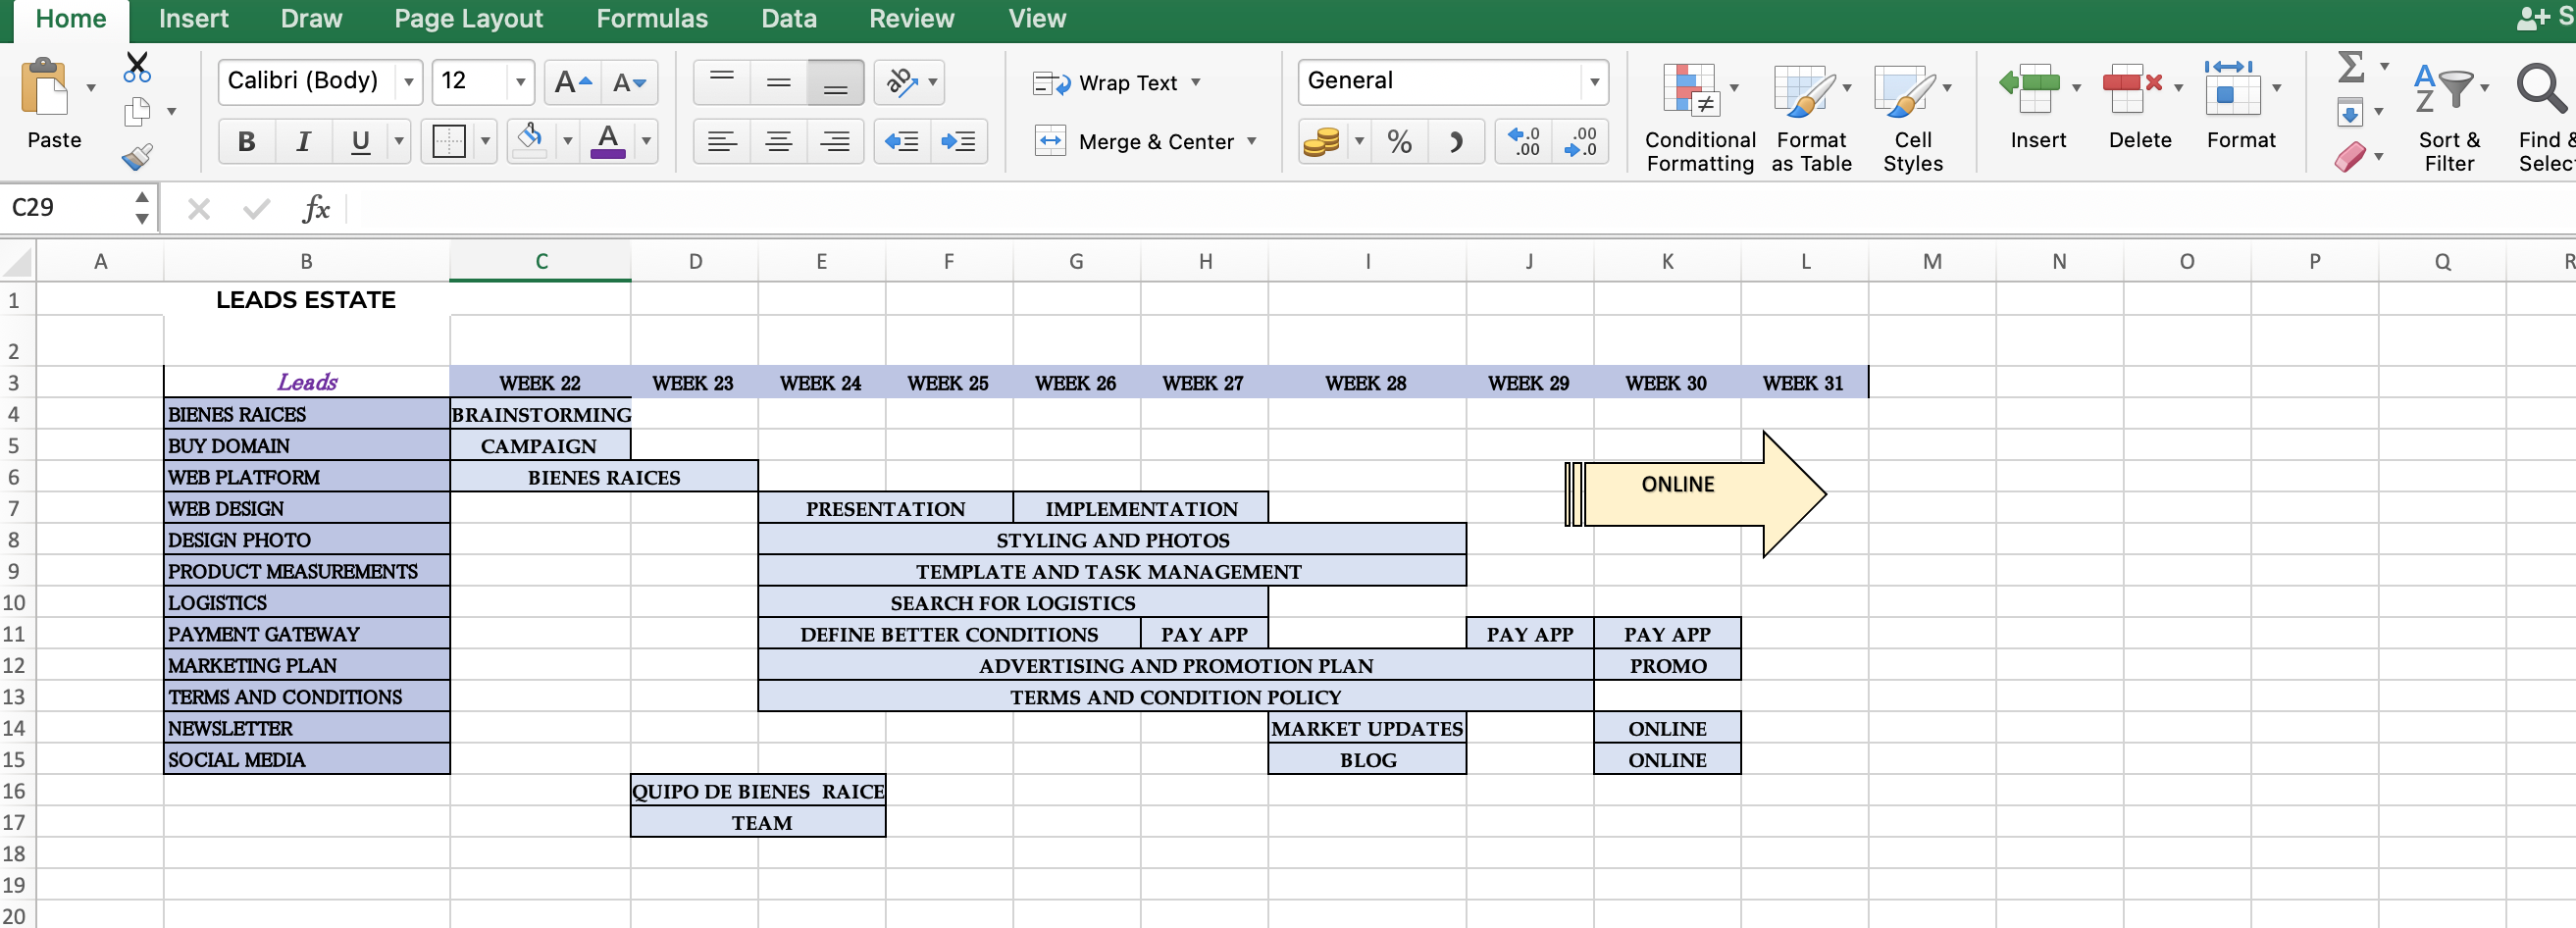Click the Delete cells icon

pyautogui.click(x=2131, y=89)
